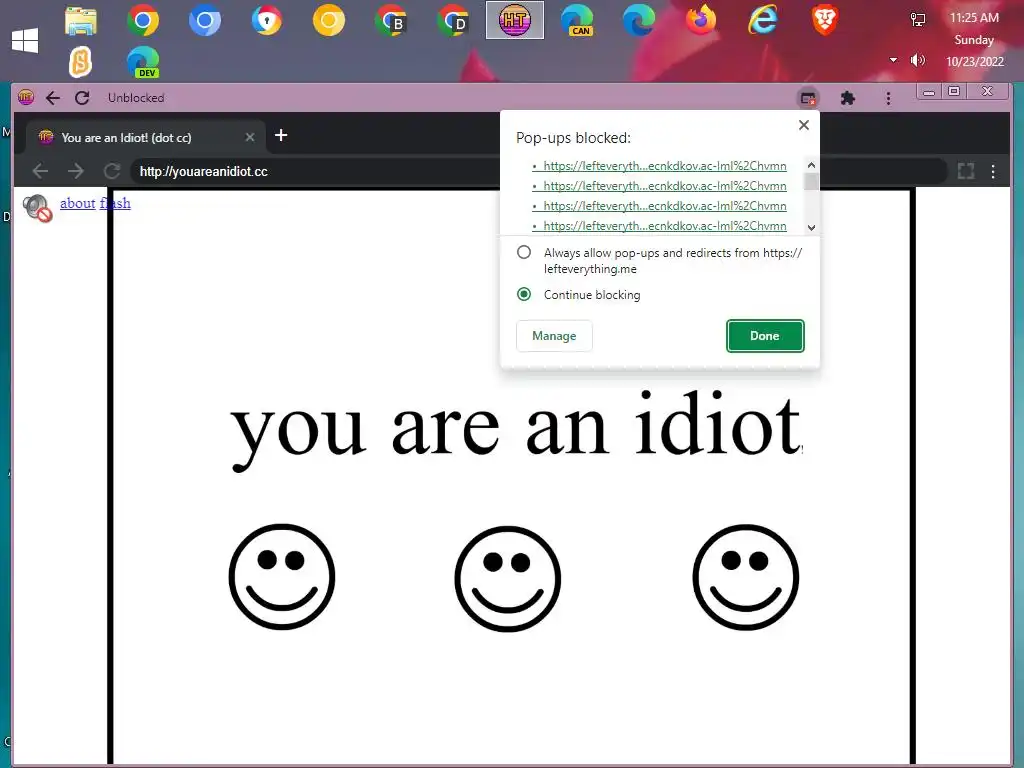Click the green Done button
The height and width of the screenshot is (768, 1024).
(765, 336)
